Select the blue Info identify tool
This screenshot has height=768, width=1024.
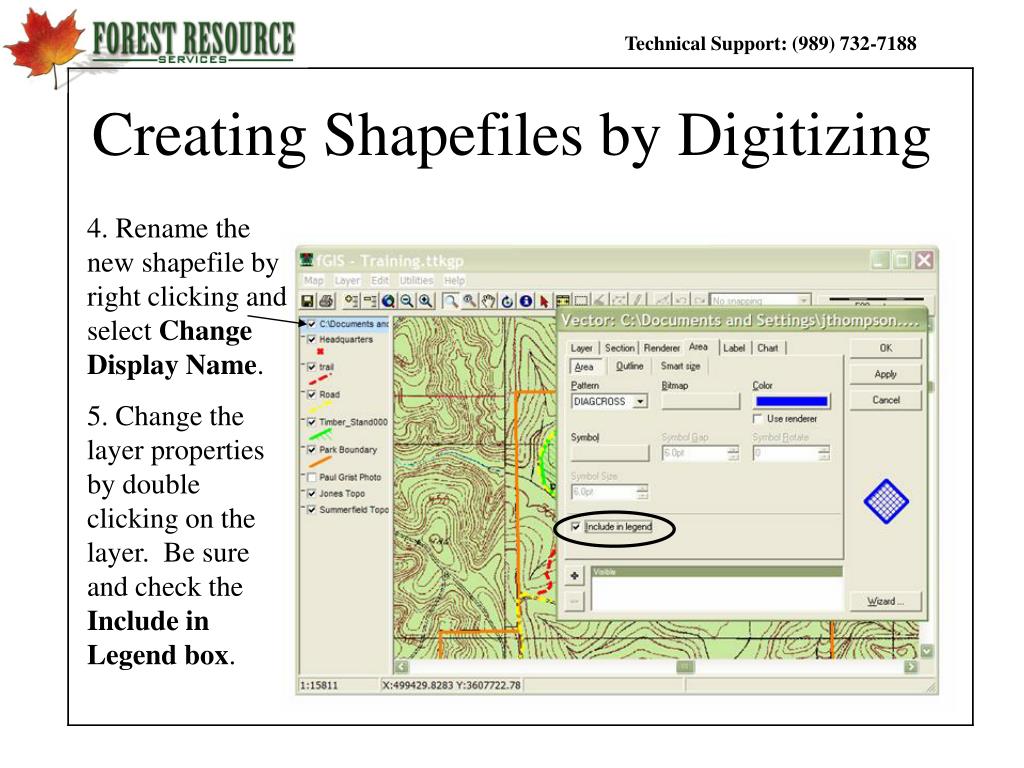coord(526,301)
